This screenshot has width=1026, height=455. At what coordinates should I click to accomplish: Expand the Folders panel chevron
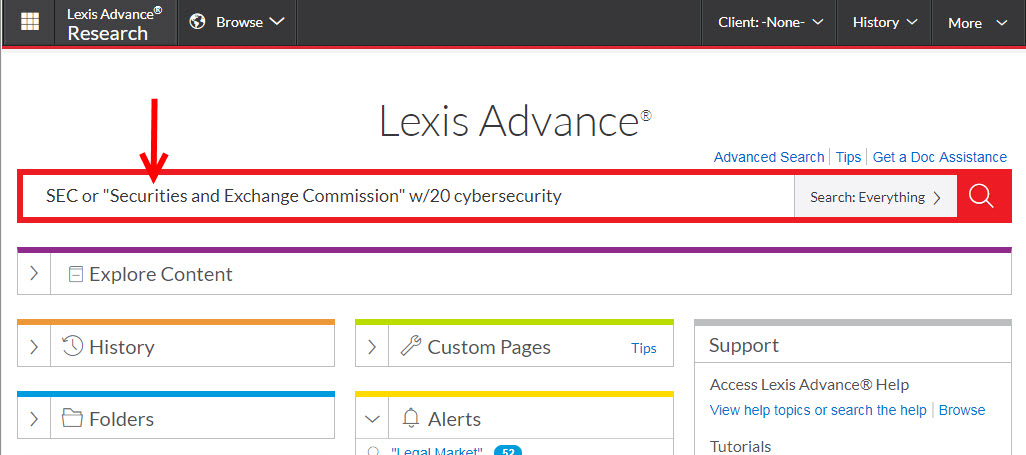(34, 418)
